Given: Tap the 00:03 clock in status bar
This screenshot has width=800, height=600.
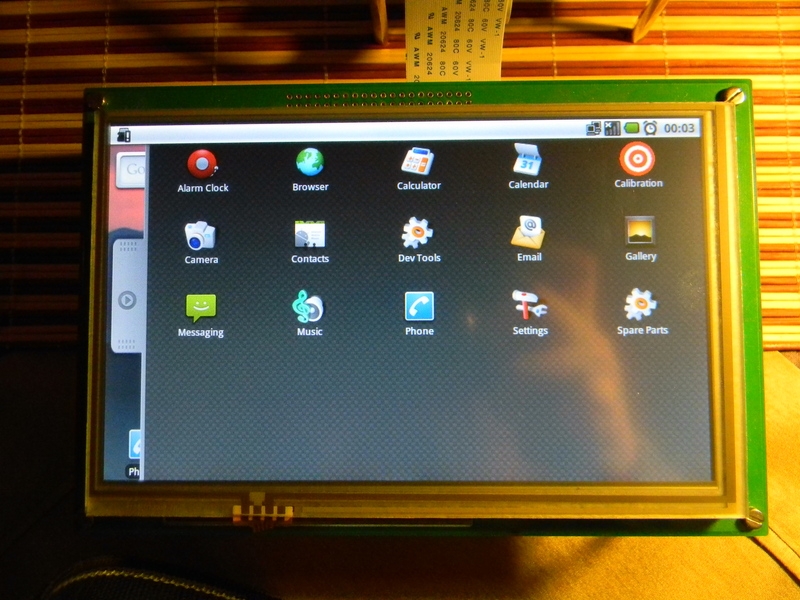Looking at the screenshot, I should [x=679, y=128].
